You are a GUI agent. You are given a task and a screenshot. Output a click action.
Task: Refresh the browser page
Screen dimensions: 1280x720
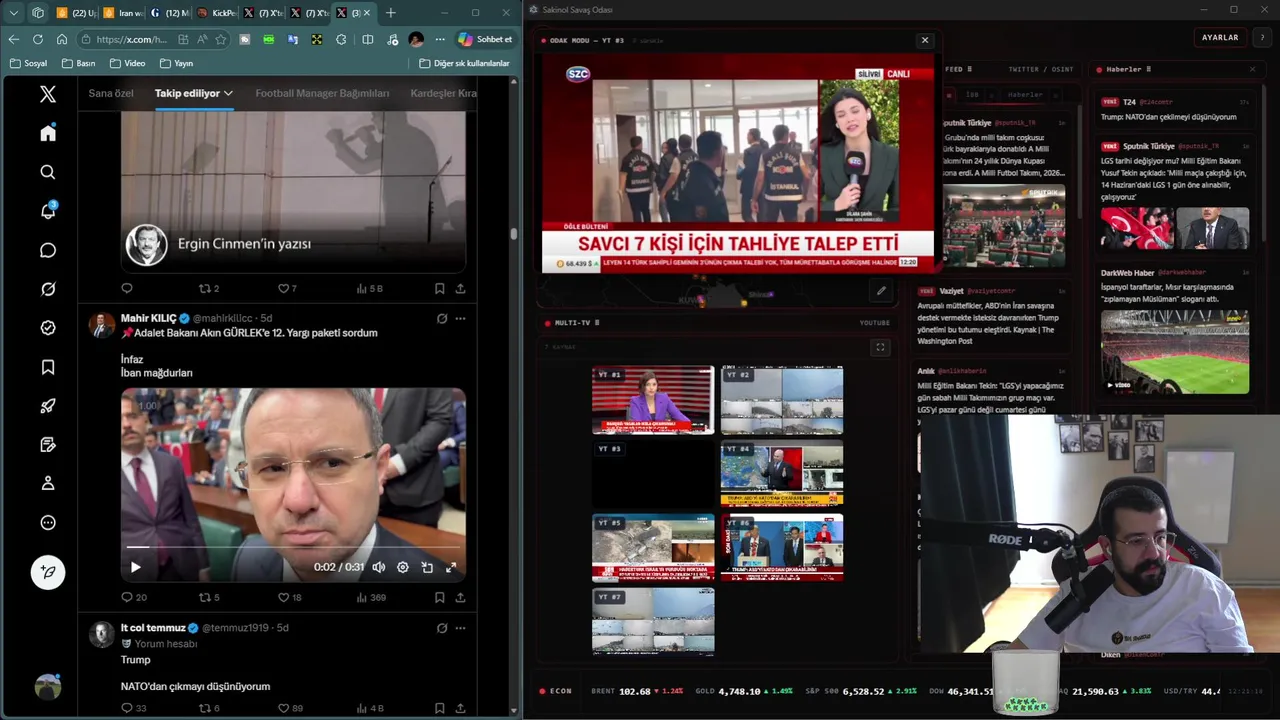(x=38, y=39)
